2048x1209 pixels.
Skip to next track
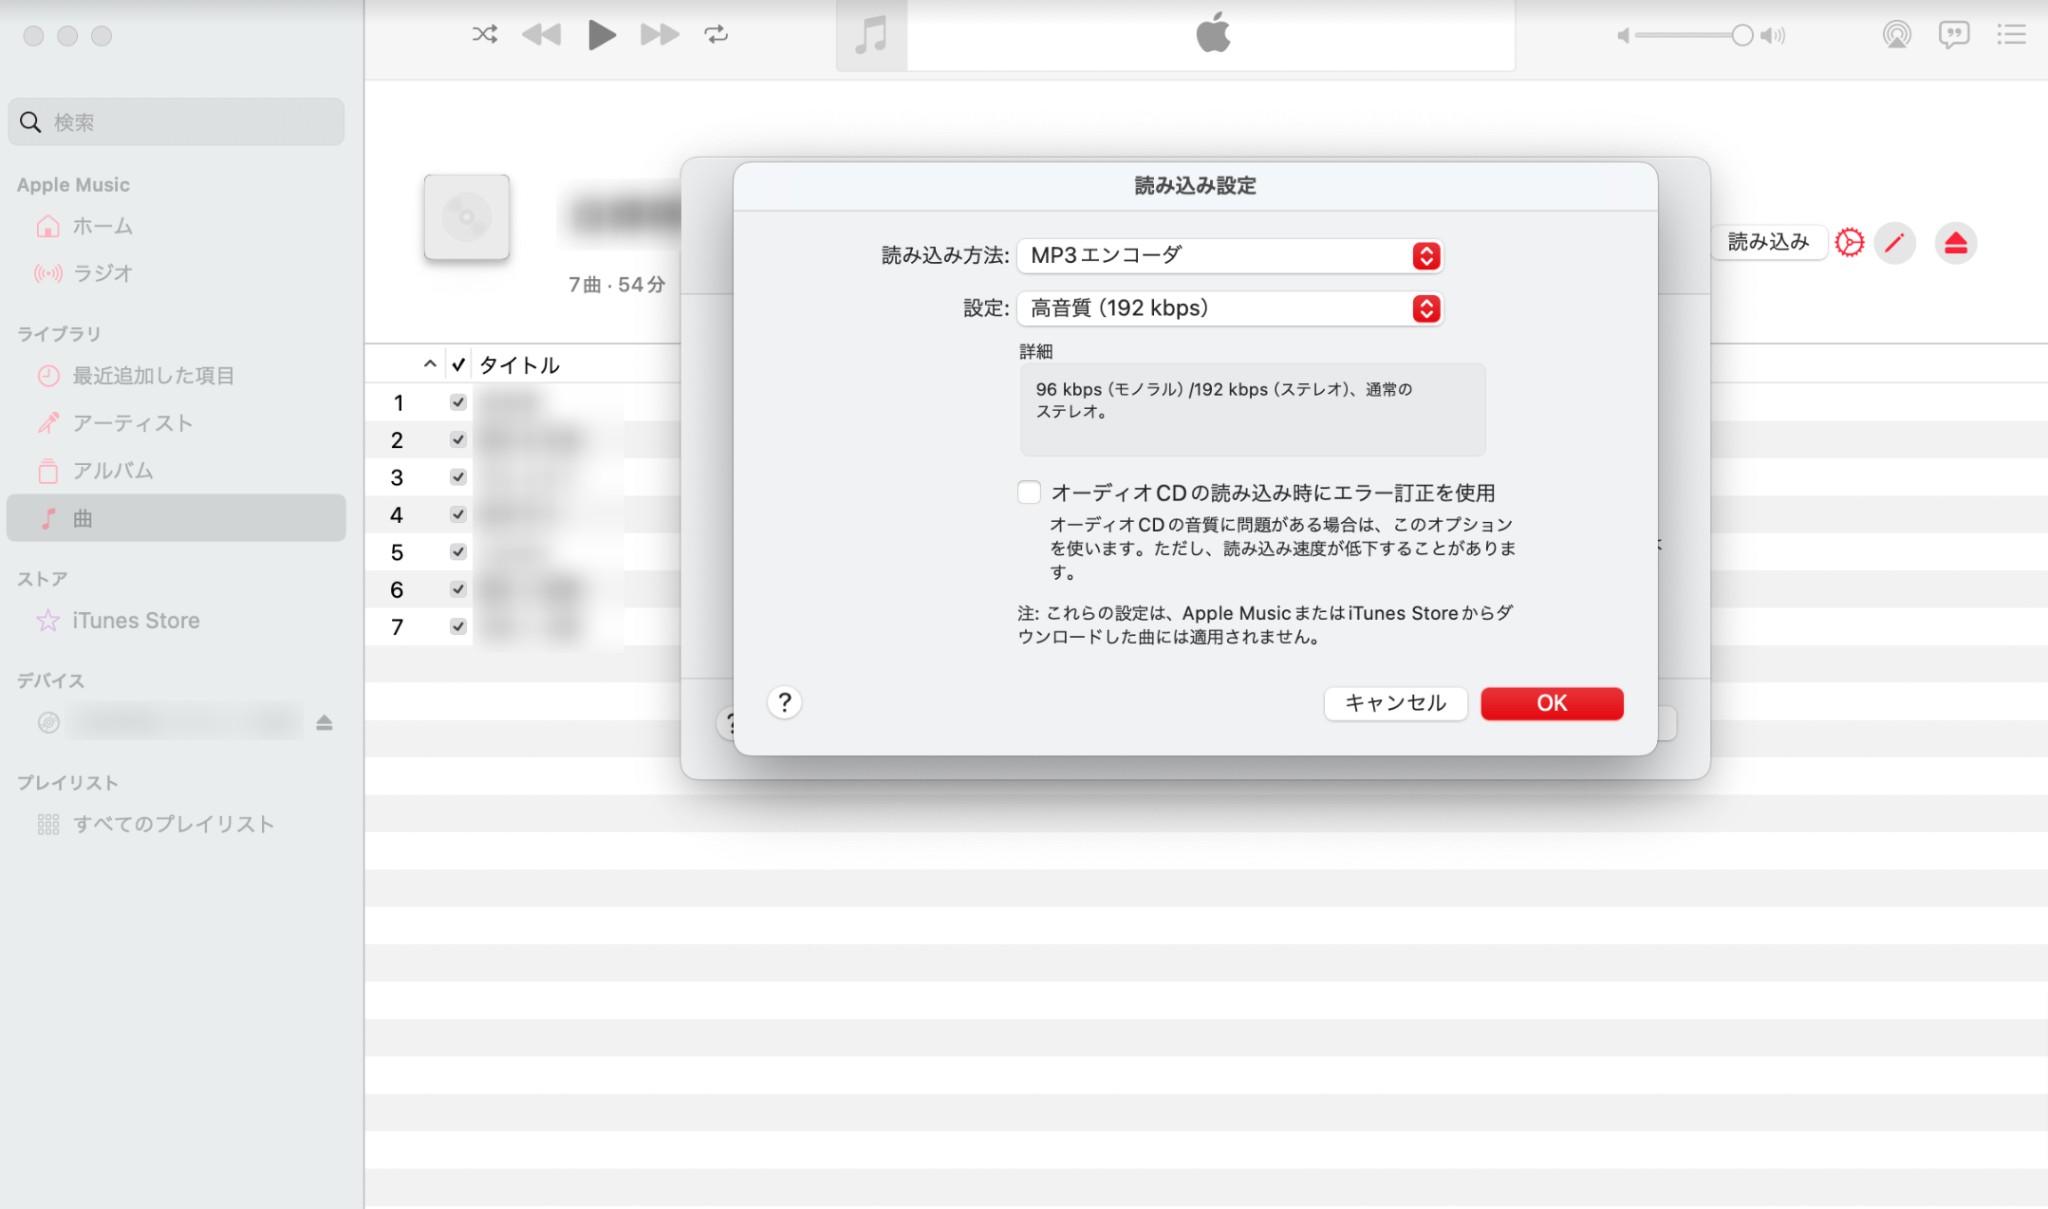pyautogui.click(x=660, y=35)
